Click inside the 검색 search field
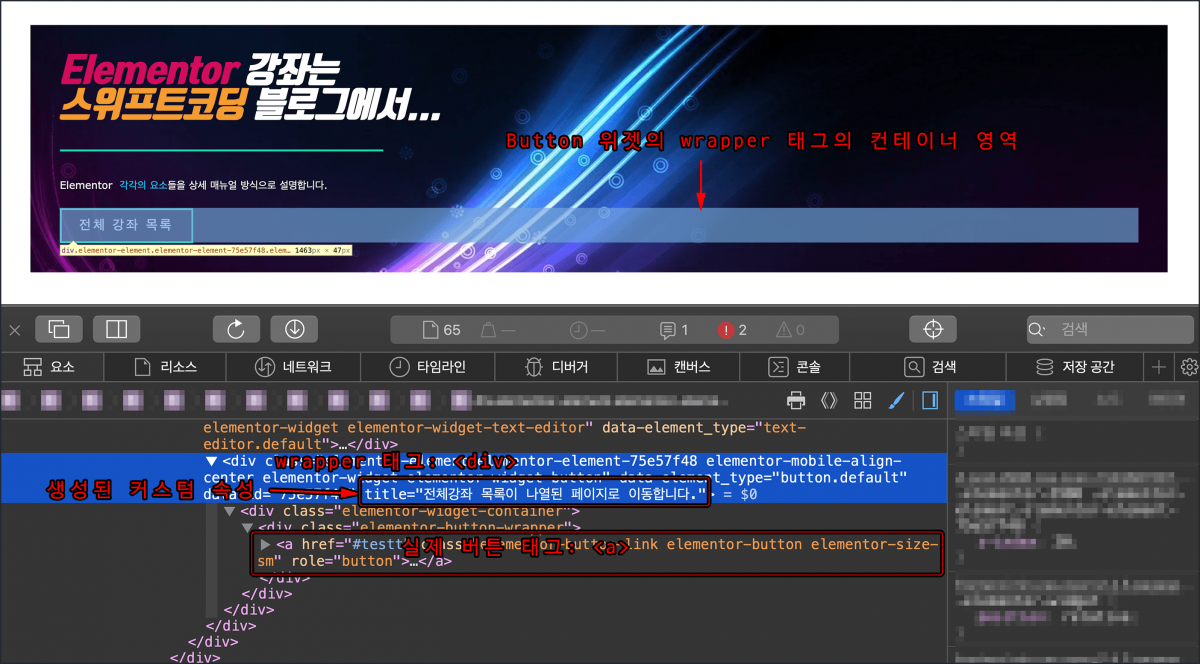Image resolution: width=1200 pixels, height=664 pixels. [1110, 329]
